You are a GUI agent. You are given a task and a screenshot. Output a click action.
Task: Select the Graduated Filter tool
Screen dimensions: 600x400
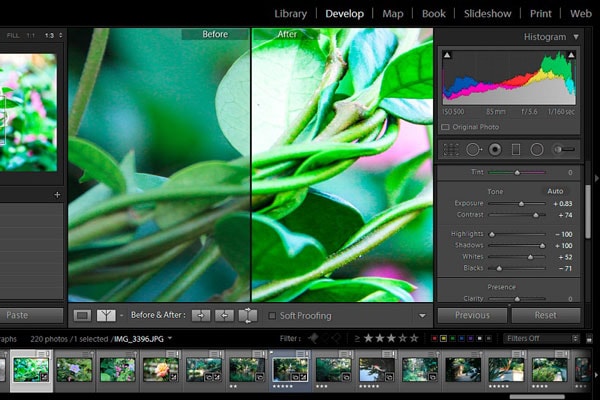(515, 149)
